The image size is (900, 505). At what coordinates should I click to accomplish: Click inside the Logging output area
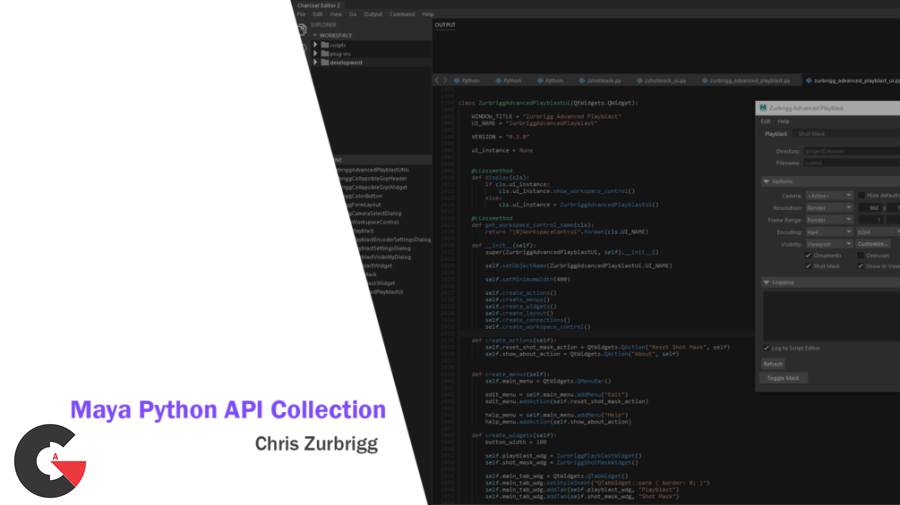[831, 316]
